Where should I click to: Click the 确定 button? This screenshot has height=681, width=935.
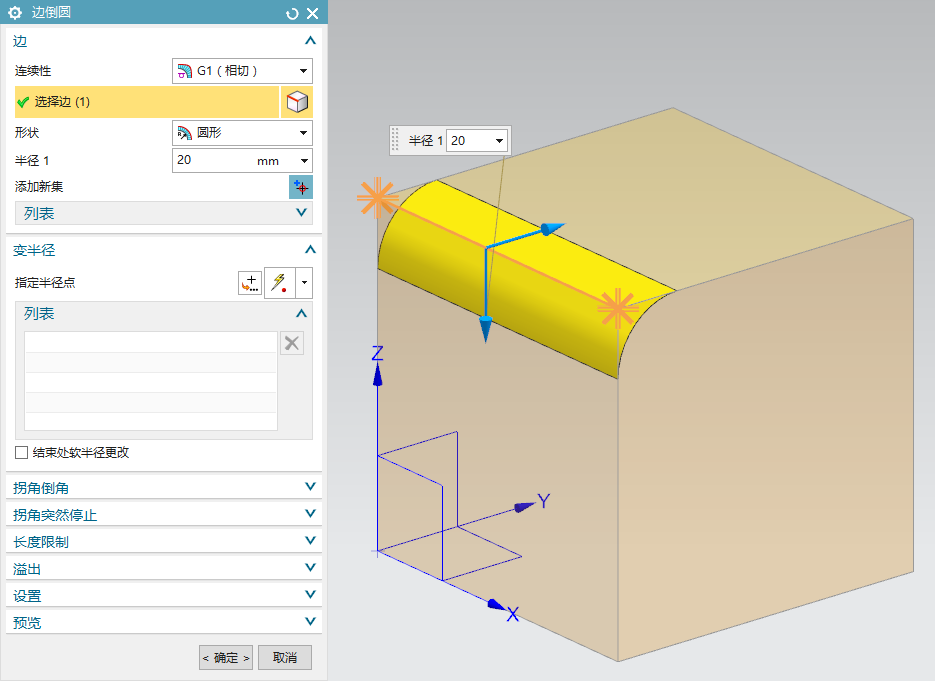[226, 658]
